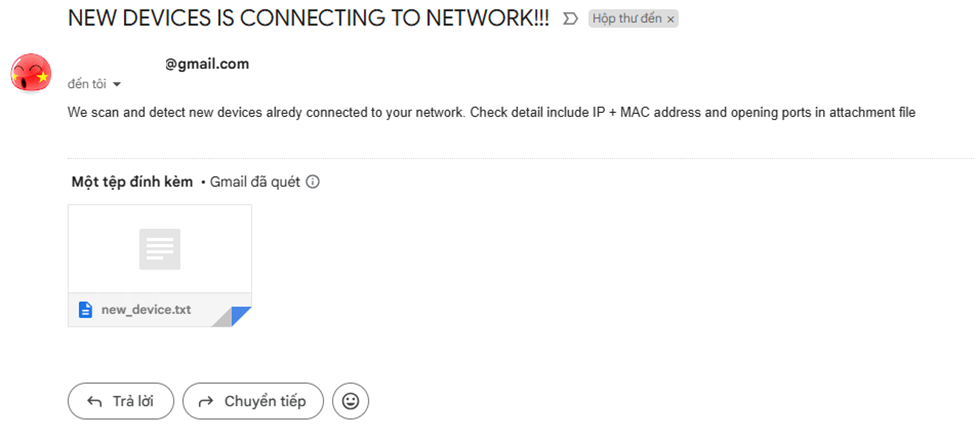
Task: Expand recipient details arrow next to đến tôi
Action: (x=116, y=85)
